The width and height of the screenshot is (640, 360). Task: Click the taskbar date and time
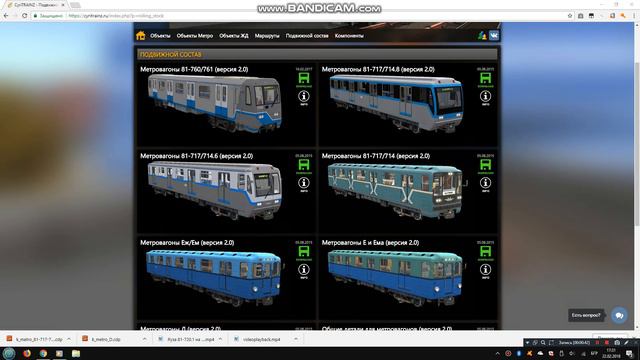point(611,353)
